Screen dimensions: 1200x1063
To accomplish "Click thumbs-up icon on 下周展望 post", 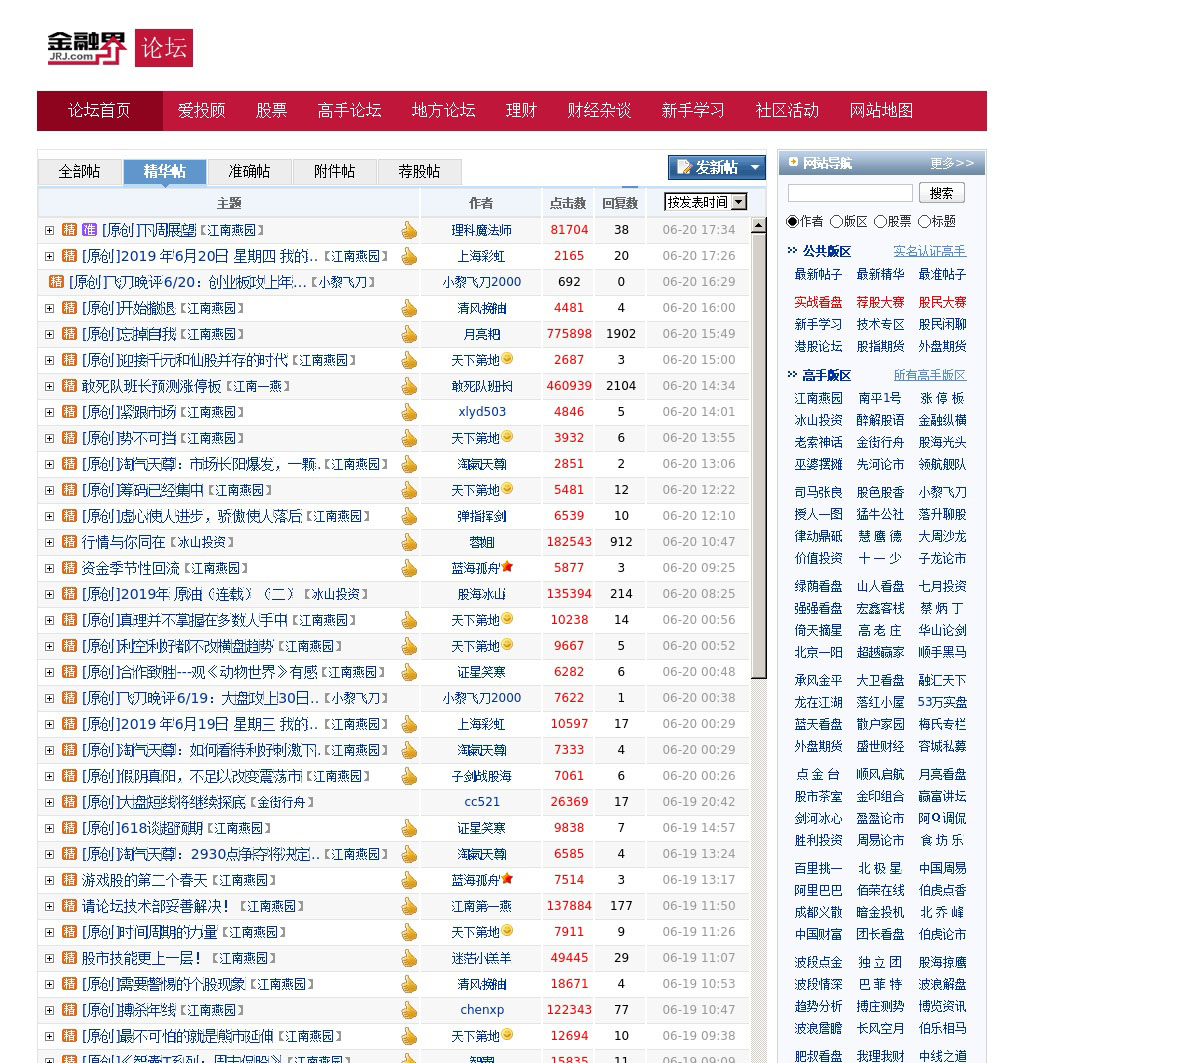I will [409, 230].
